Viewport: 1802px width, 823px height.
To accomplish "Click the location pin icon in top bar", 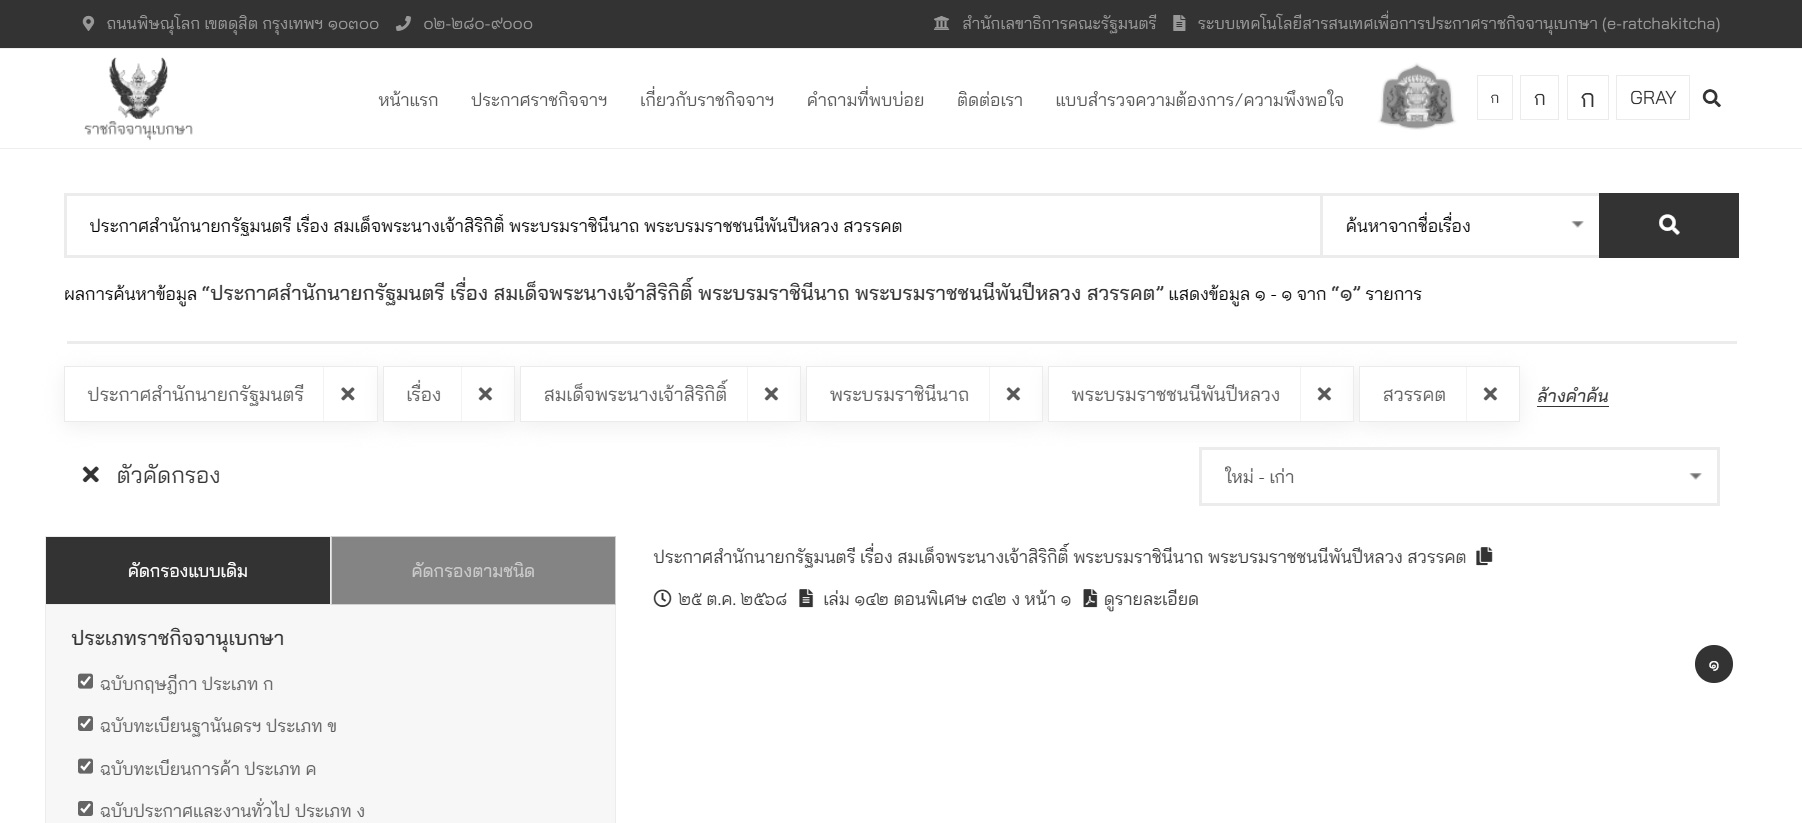I will [x=88, y=23].
